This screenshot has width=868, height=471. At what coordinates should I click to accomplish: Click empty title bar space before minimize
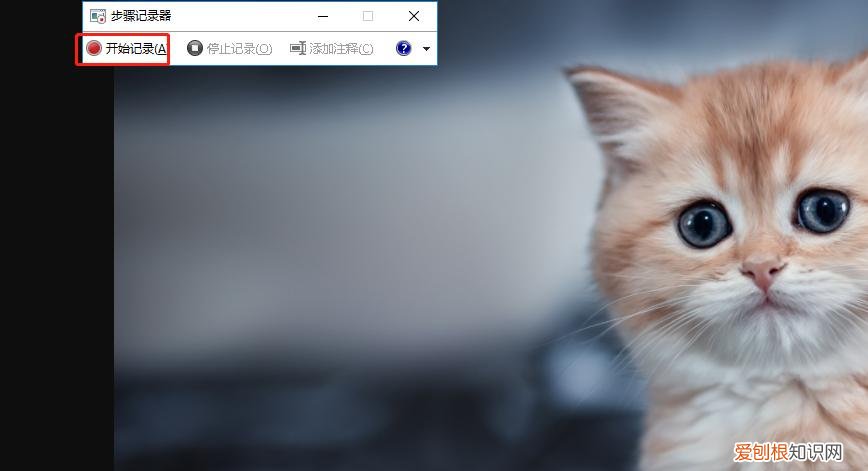coord(240,16)
